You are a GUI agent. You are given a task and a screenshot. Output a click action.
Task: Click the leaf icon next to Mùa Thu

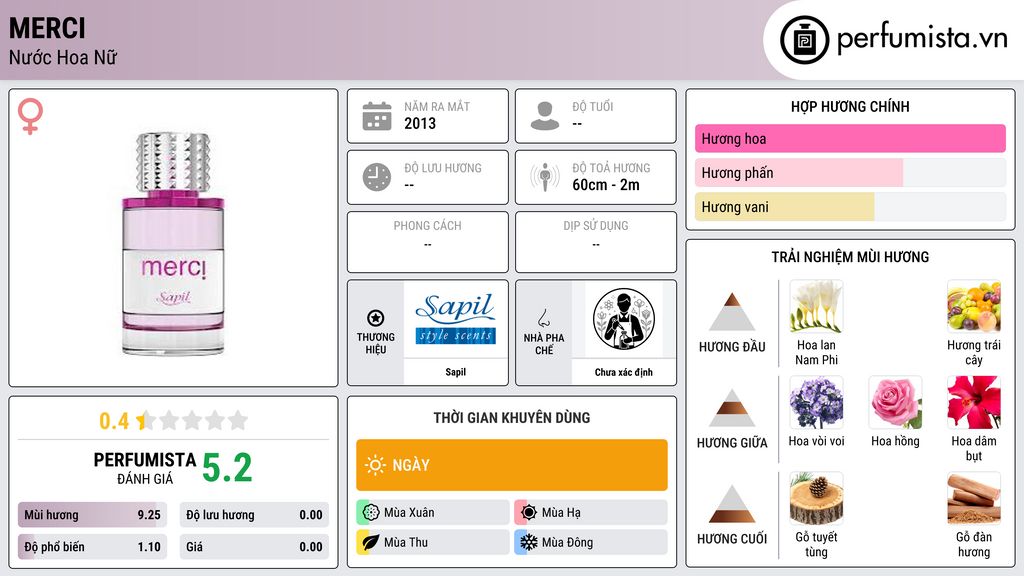click(371, 542)
